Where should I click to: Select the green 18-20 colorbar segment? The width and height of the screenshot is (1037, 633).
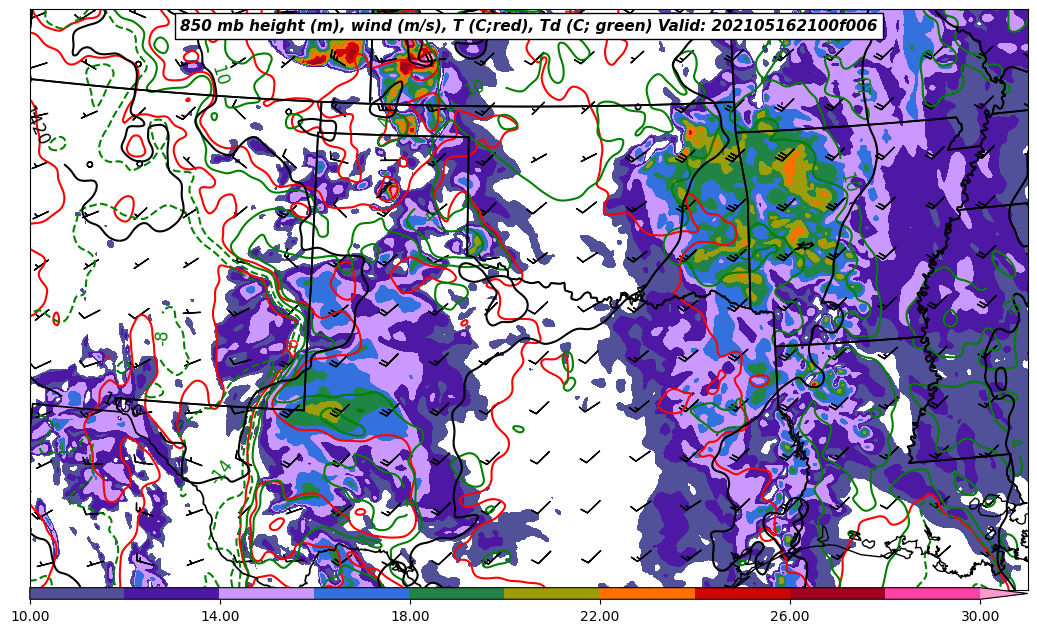(457, 593)
